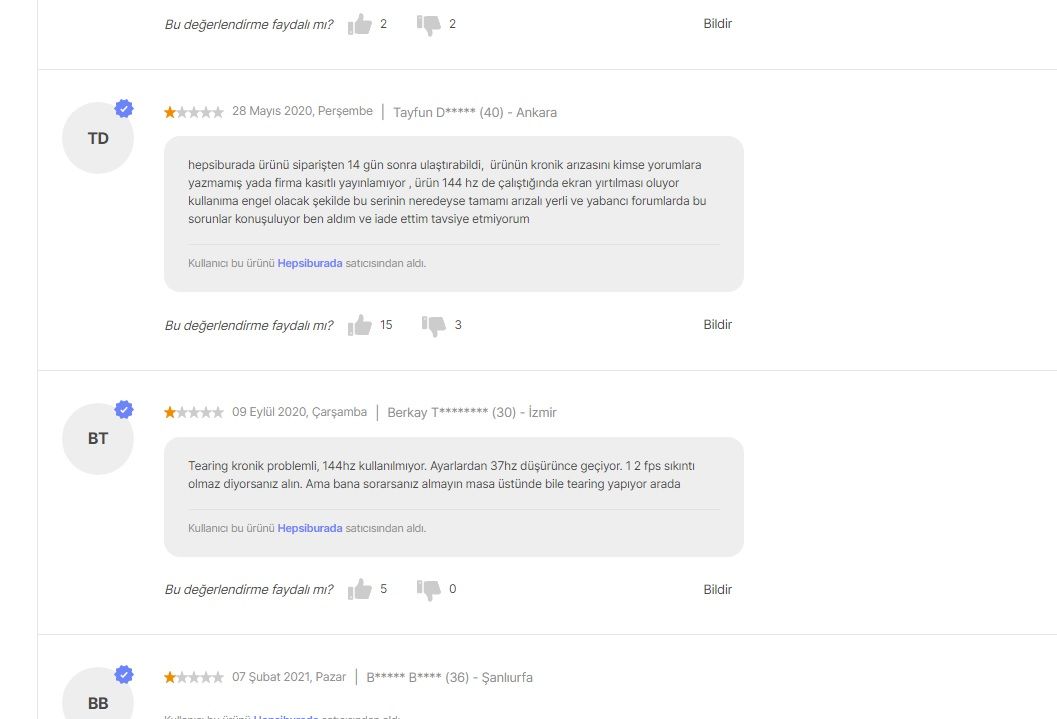Click Bildir on the topmost review
This screenshot has height=719, width=1057.
point(717,24)
